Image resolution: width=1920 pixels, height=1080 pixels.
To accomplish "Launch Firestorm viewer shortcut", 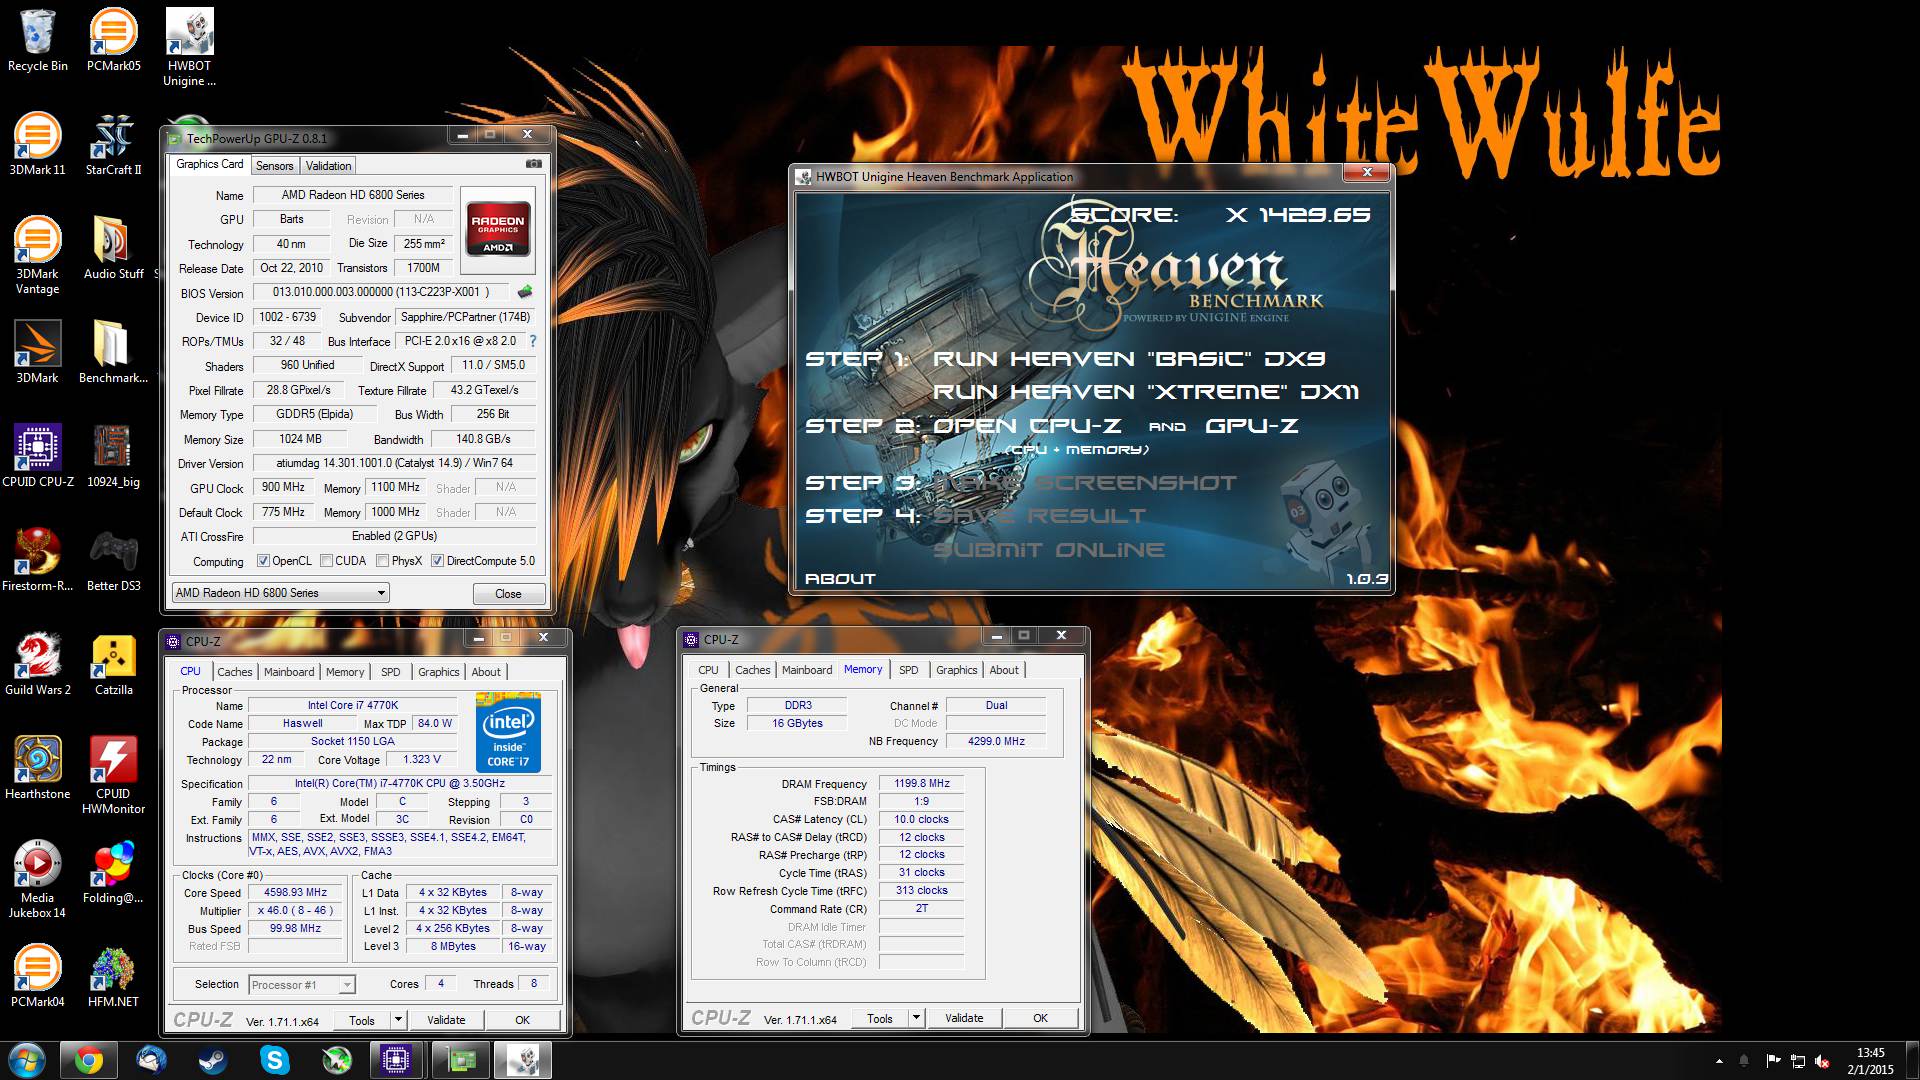I will [37, 560].
